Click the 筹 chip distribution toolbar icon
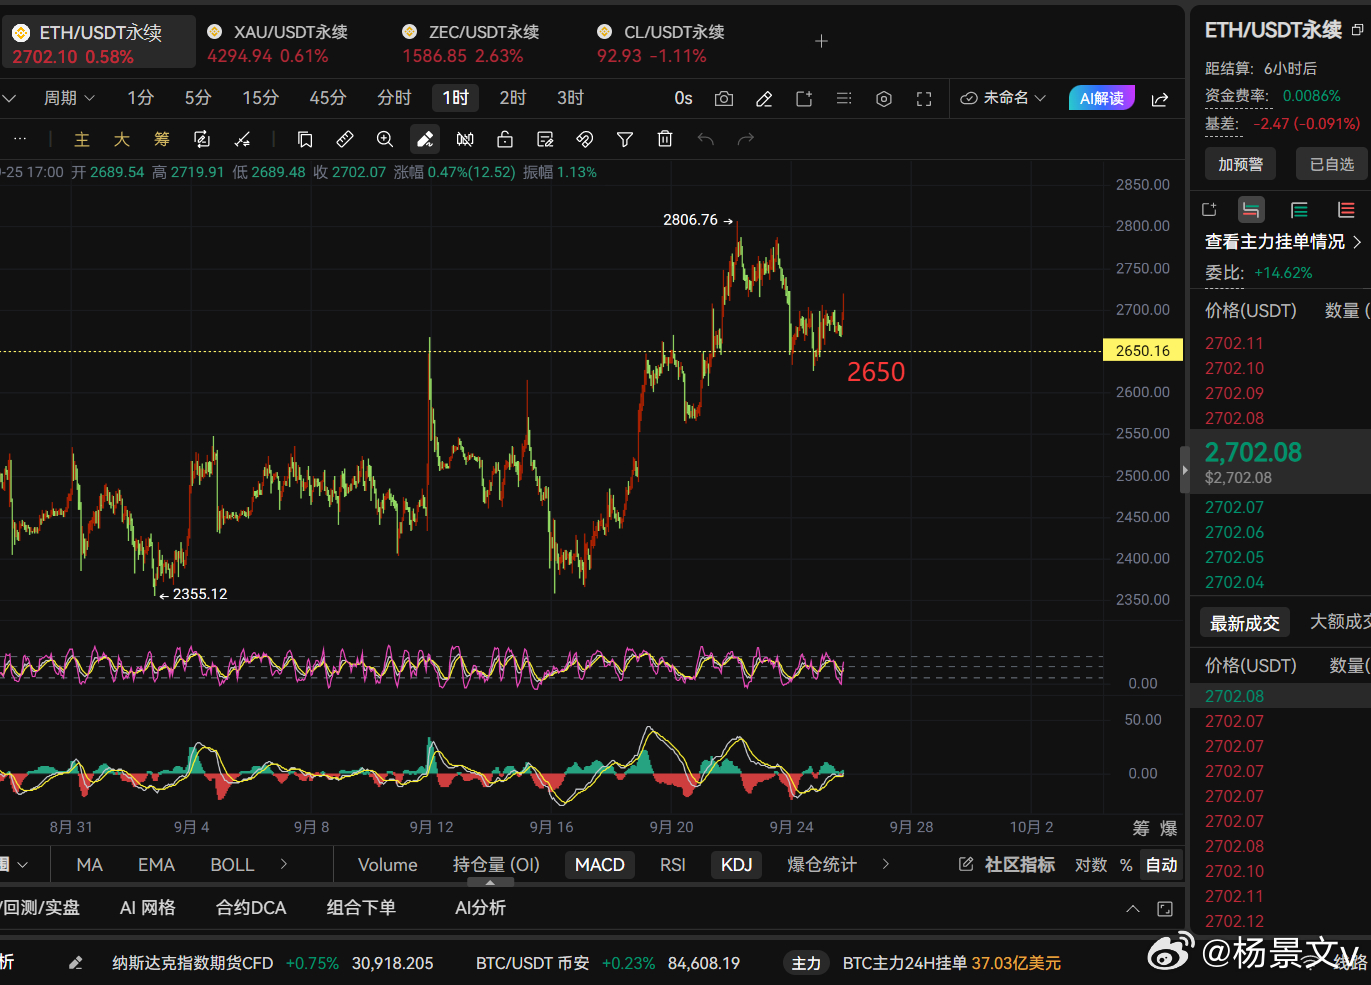This screenshot has width=1371, height=985. [x=162, y=140]
